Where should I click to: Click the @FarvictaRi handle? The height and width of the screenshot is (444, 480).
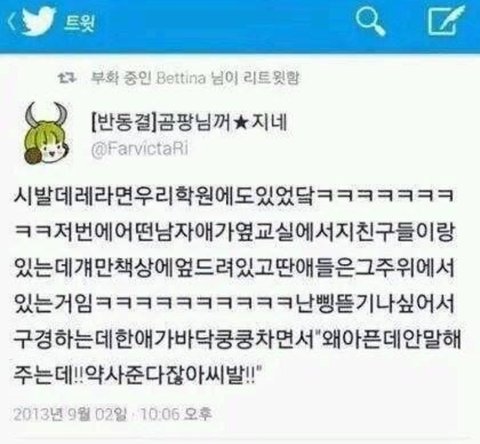pos(140,149)
